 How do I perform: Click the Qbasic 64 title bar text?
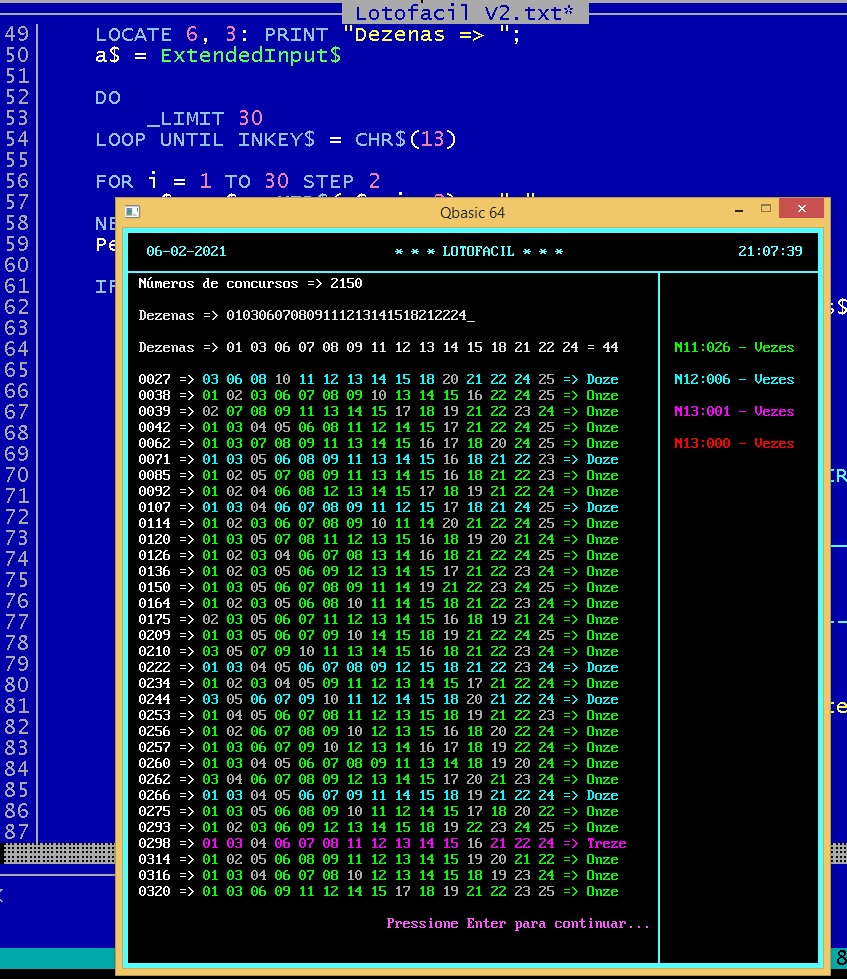pyautogui.click(x=472, y=212)
